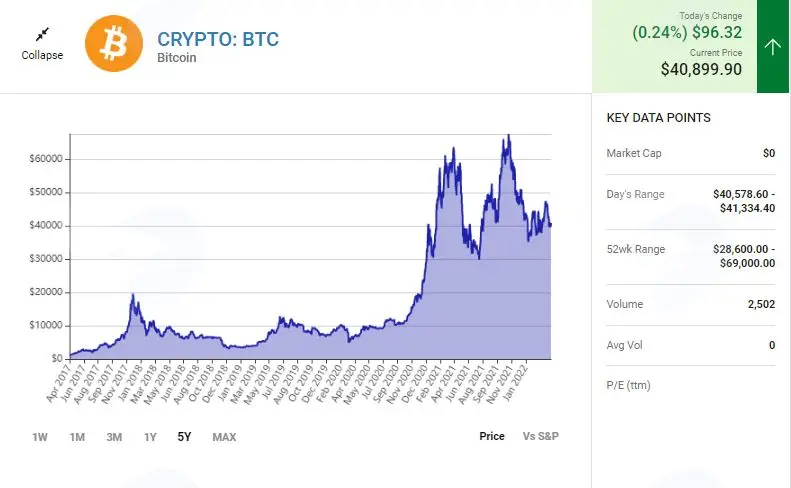Select the 1W time range
The width and height of the screenshot is (791, 488).
coord(39,437)
